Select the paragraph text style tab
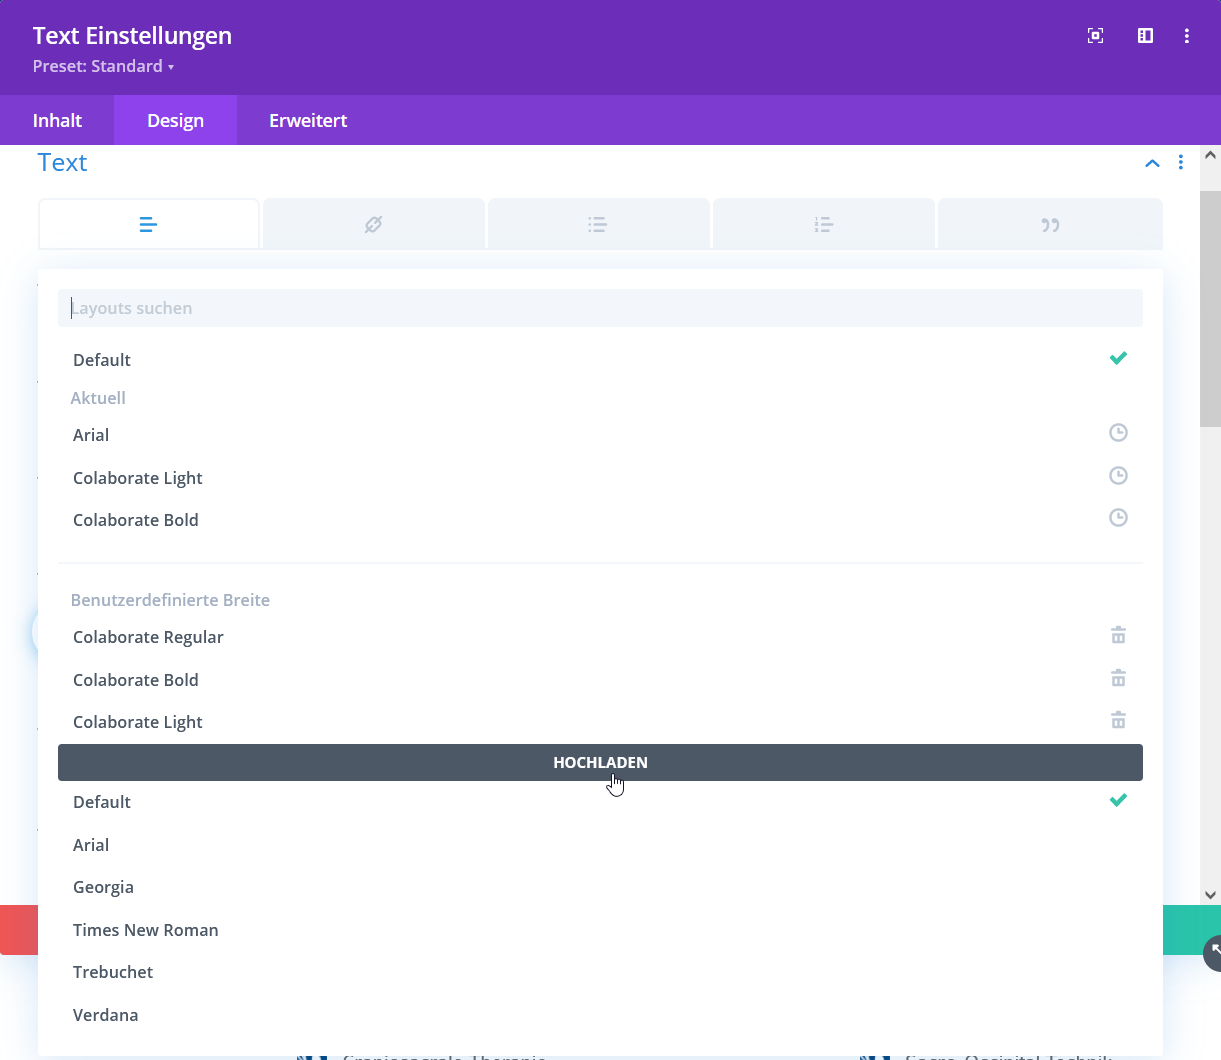This screenshot has width=1221, height=1060. [149, 224]
